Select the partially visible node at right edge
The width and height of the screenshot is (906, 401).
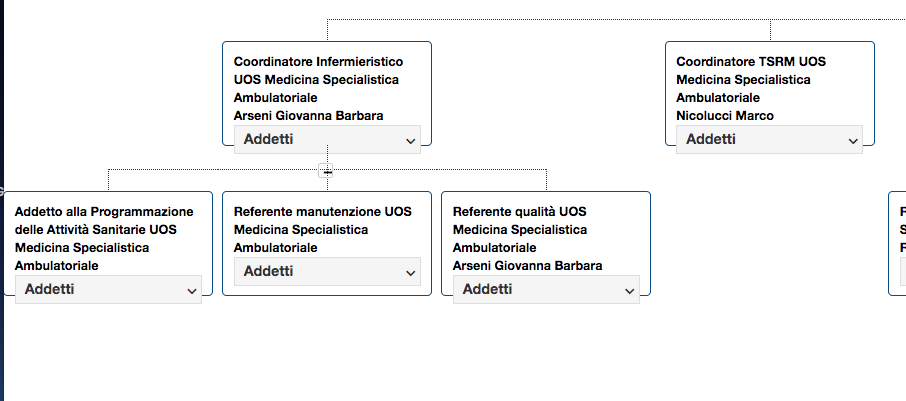click(x=897, y=243)
